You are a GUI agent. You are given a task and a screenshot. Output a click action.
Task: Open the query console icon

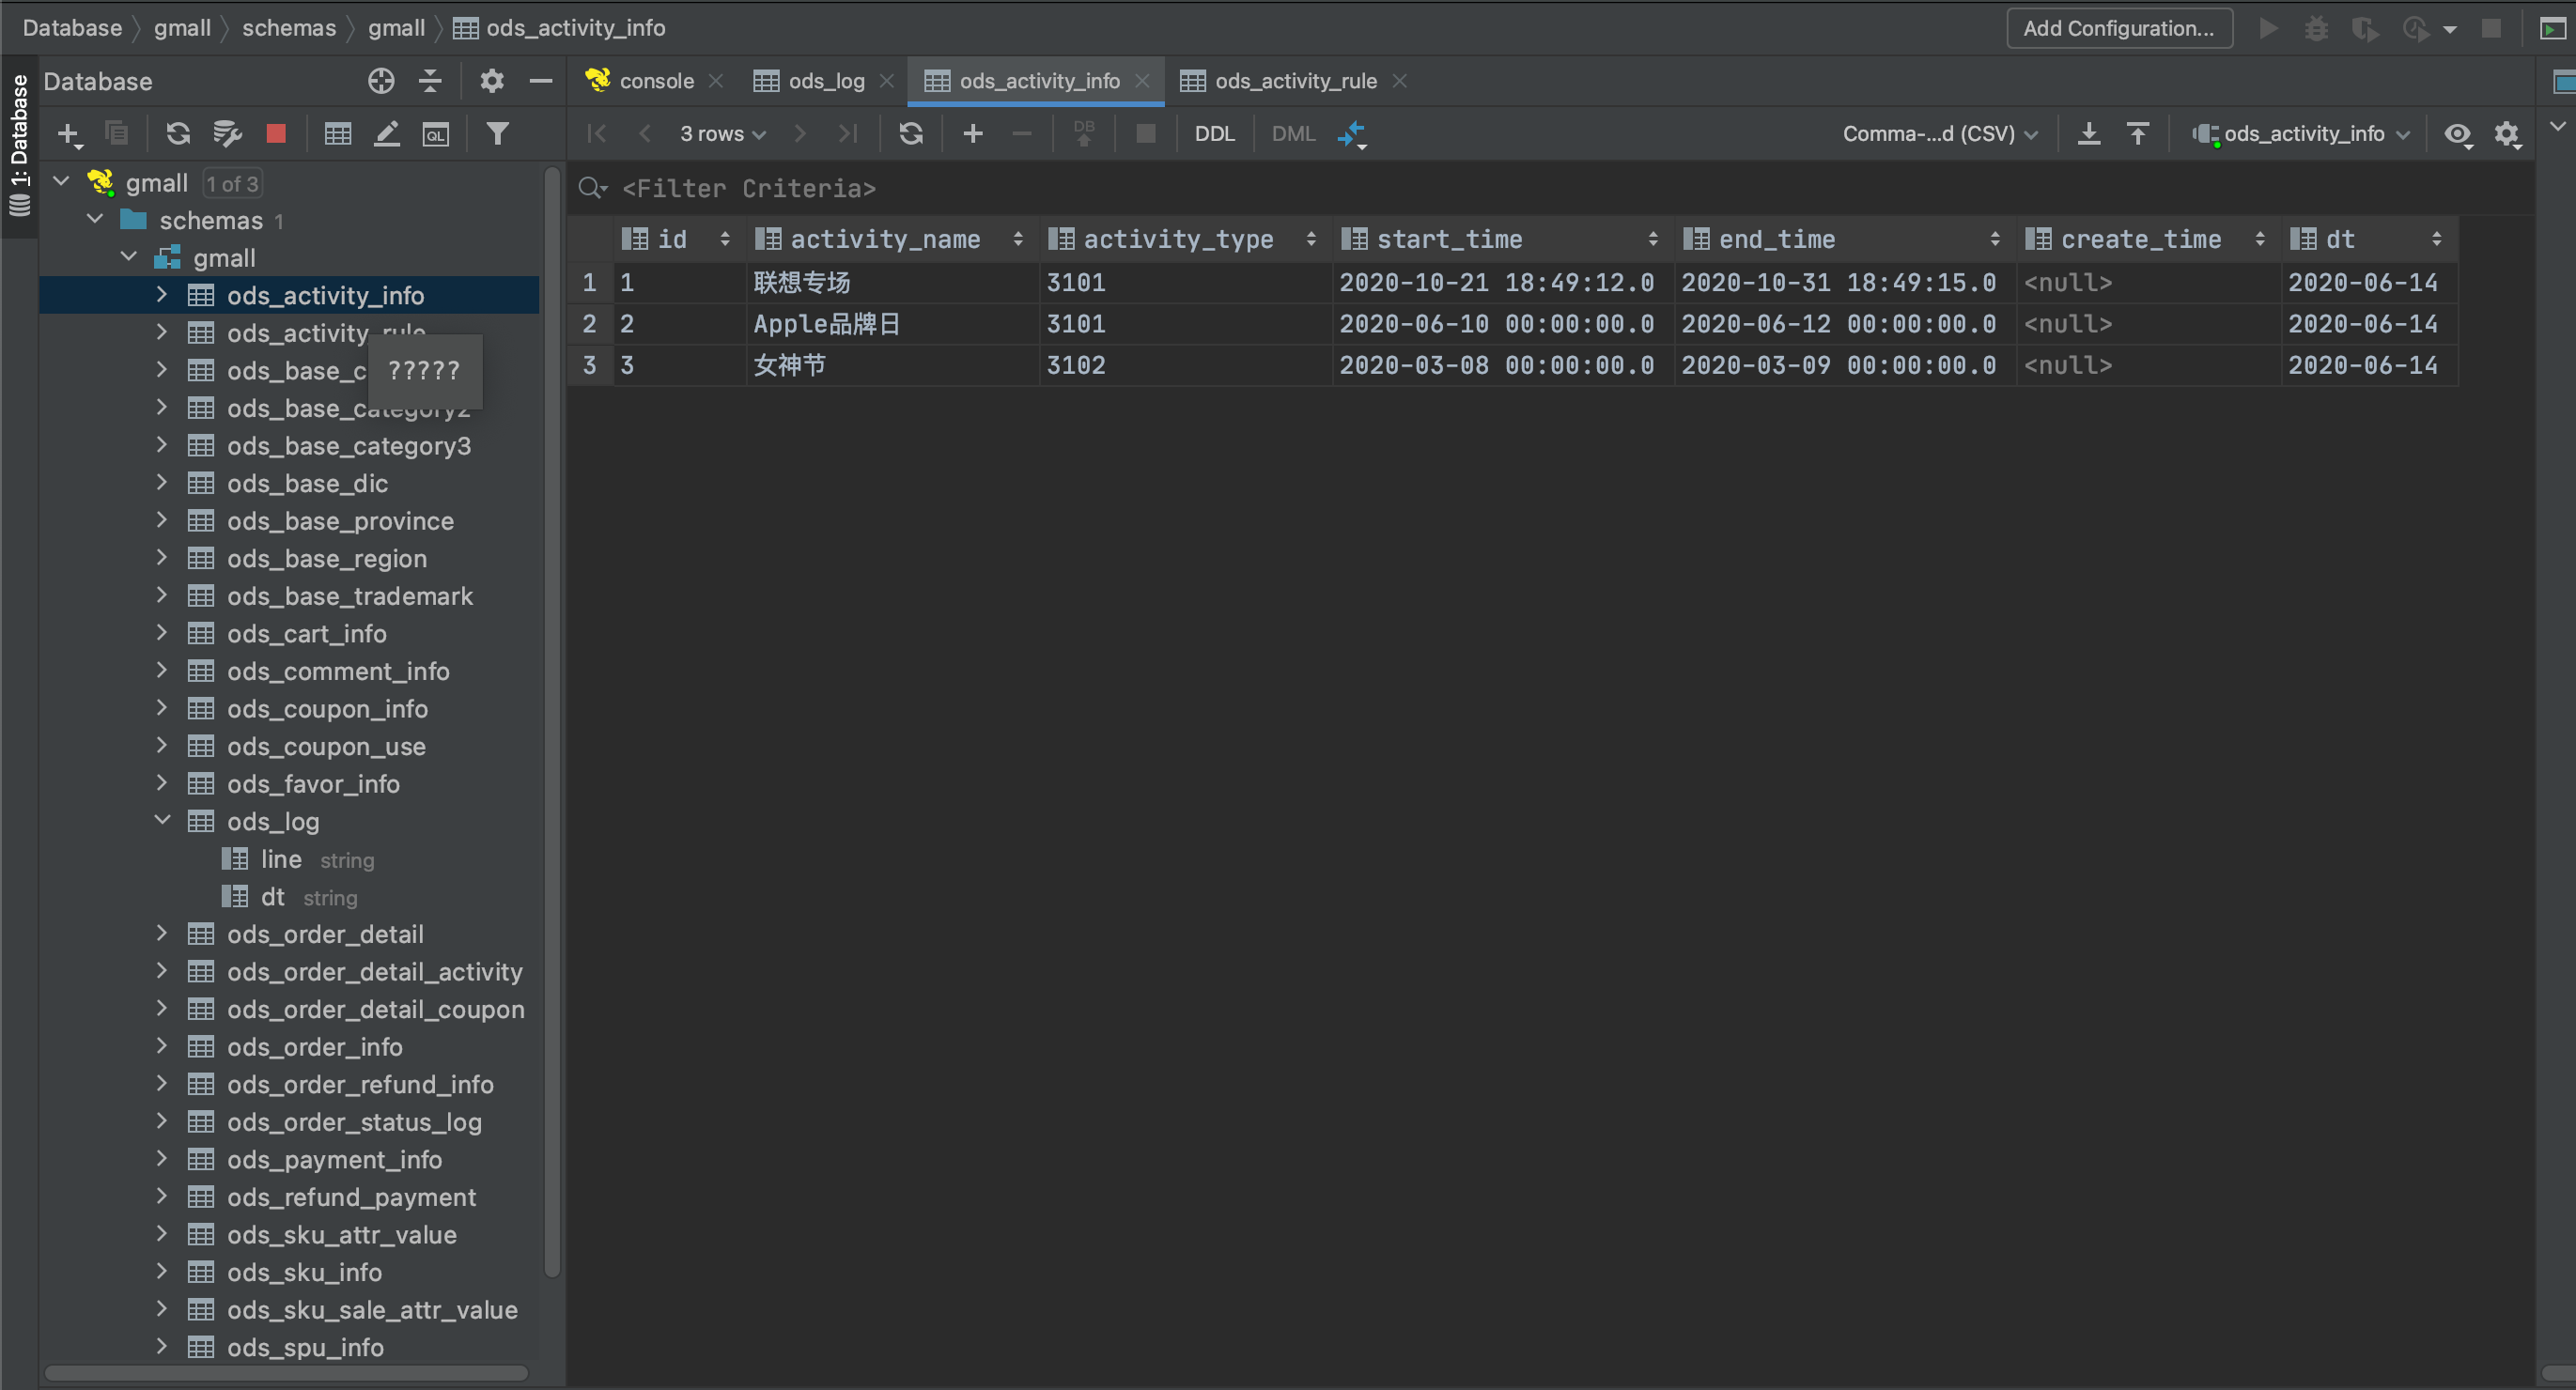pyautogui.click(x=436, y=133)
